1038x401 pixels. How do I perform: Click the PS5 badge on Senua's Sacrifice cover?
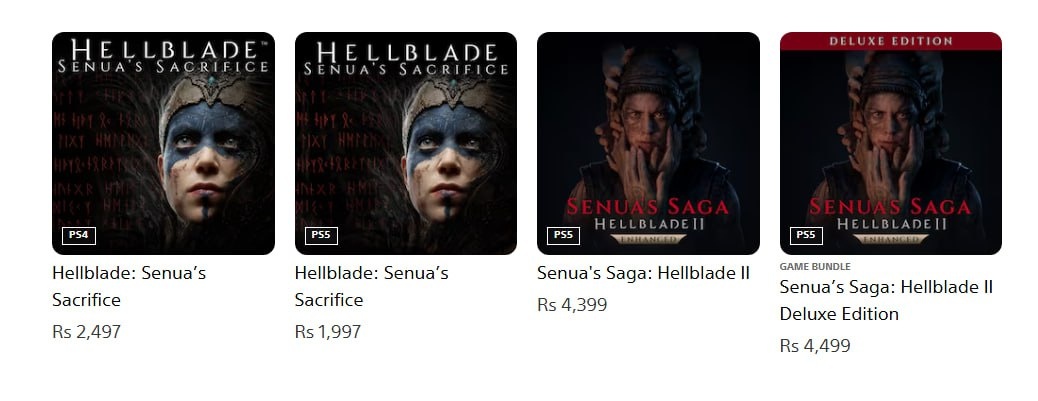[321, 236]
